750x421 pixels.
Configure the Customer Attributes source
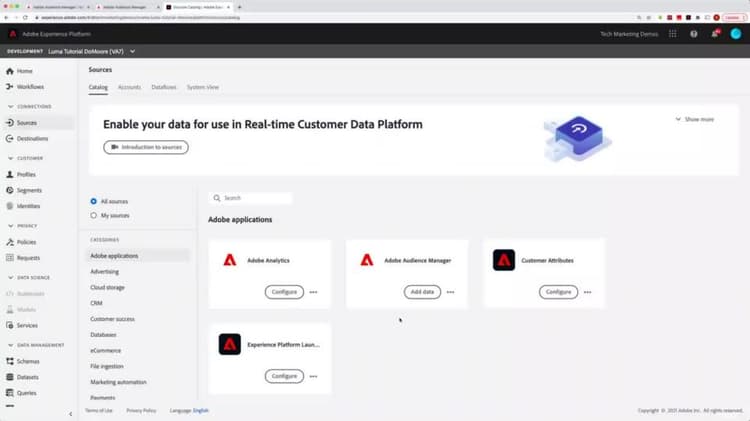pos(558,292)
